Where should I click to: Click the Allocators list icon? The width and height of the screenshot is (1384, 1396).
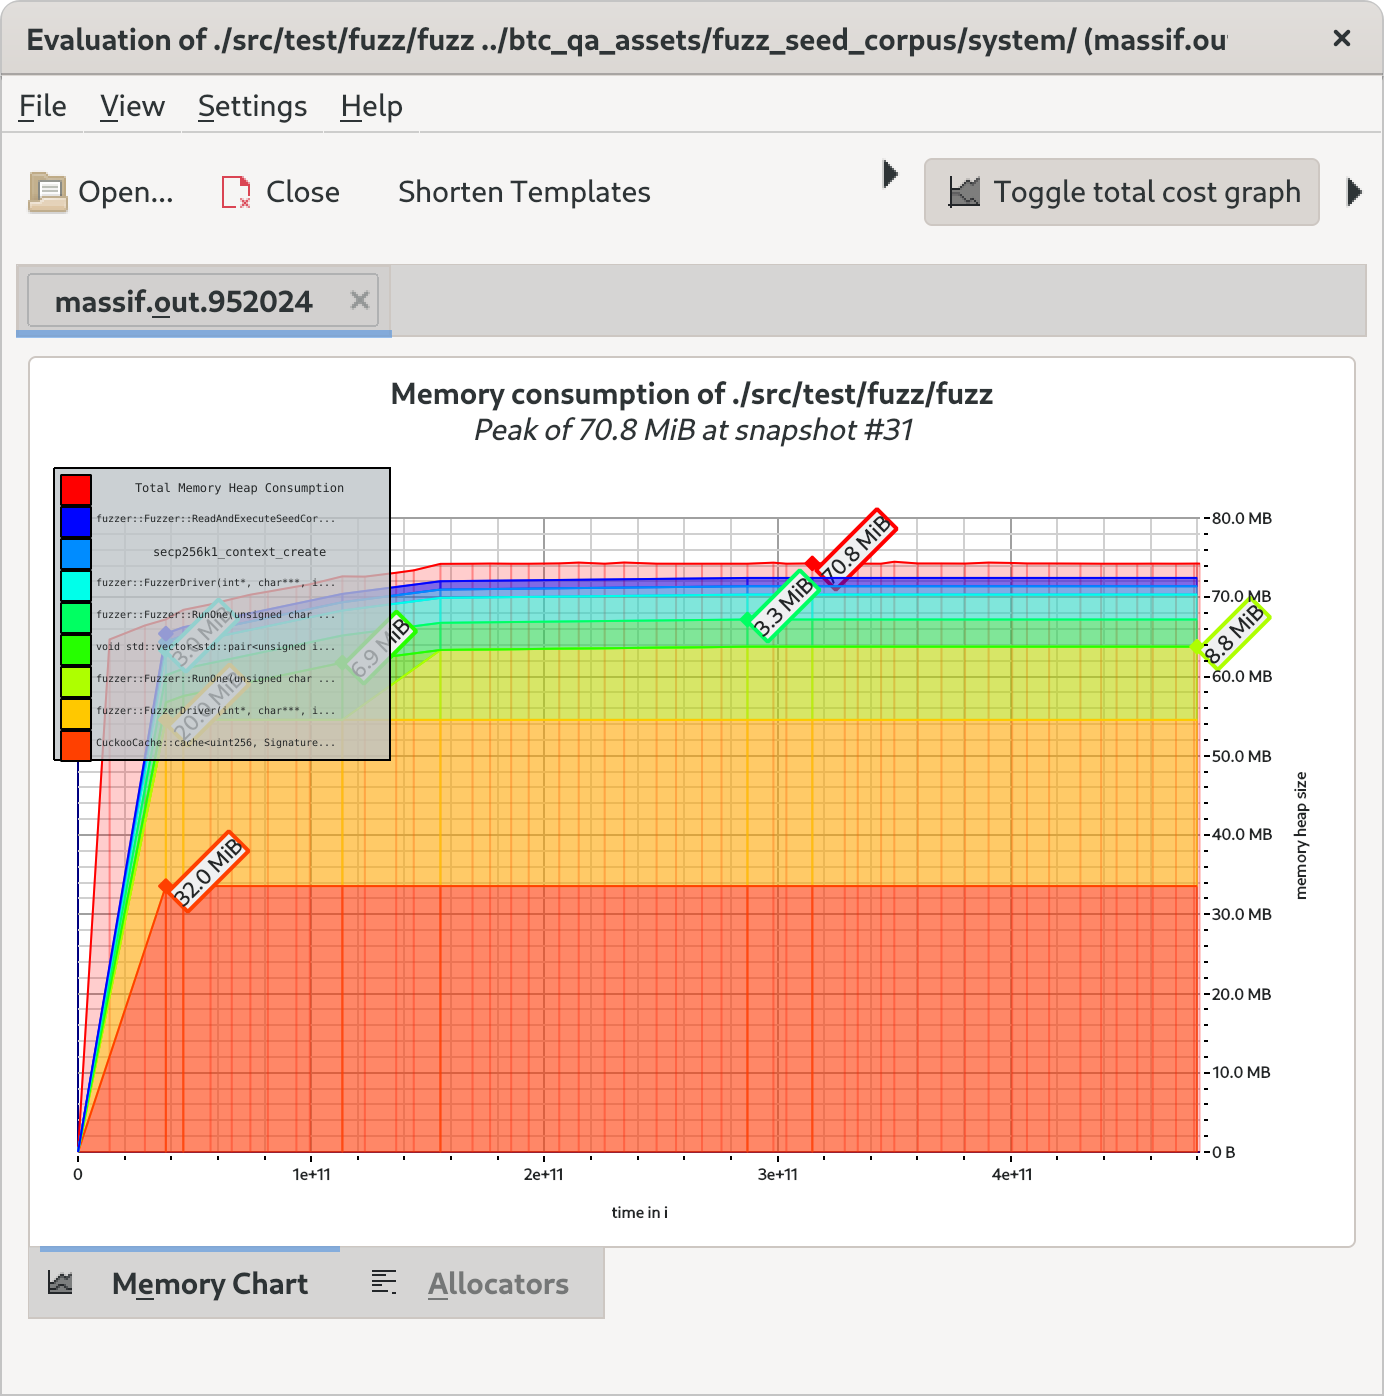[383, 1283]
